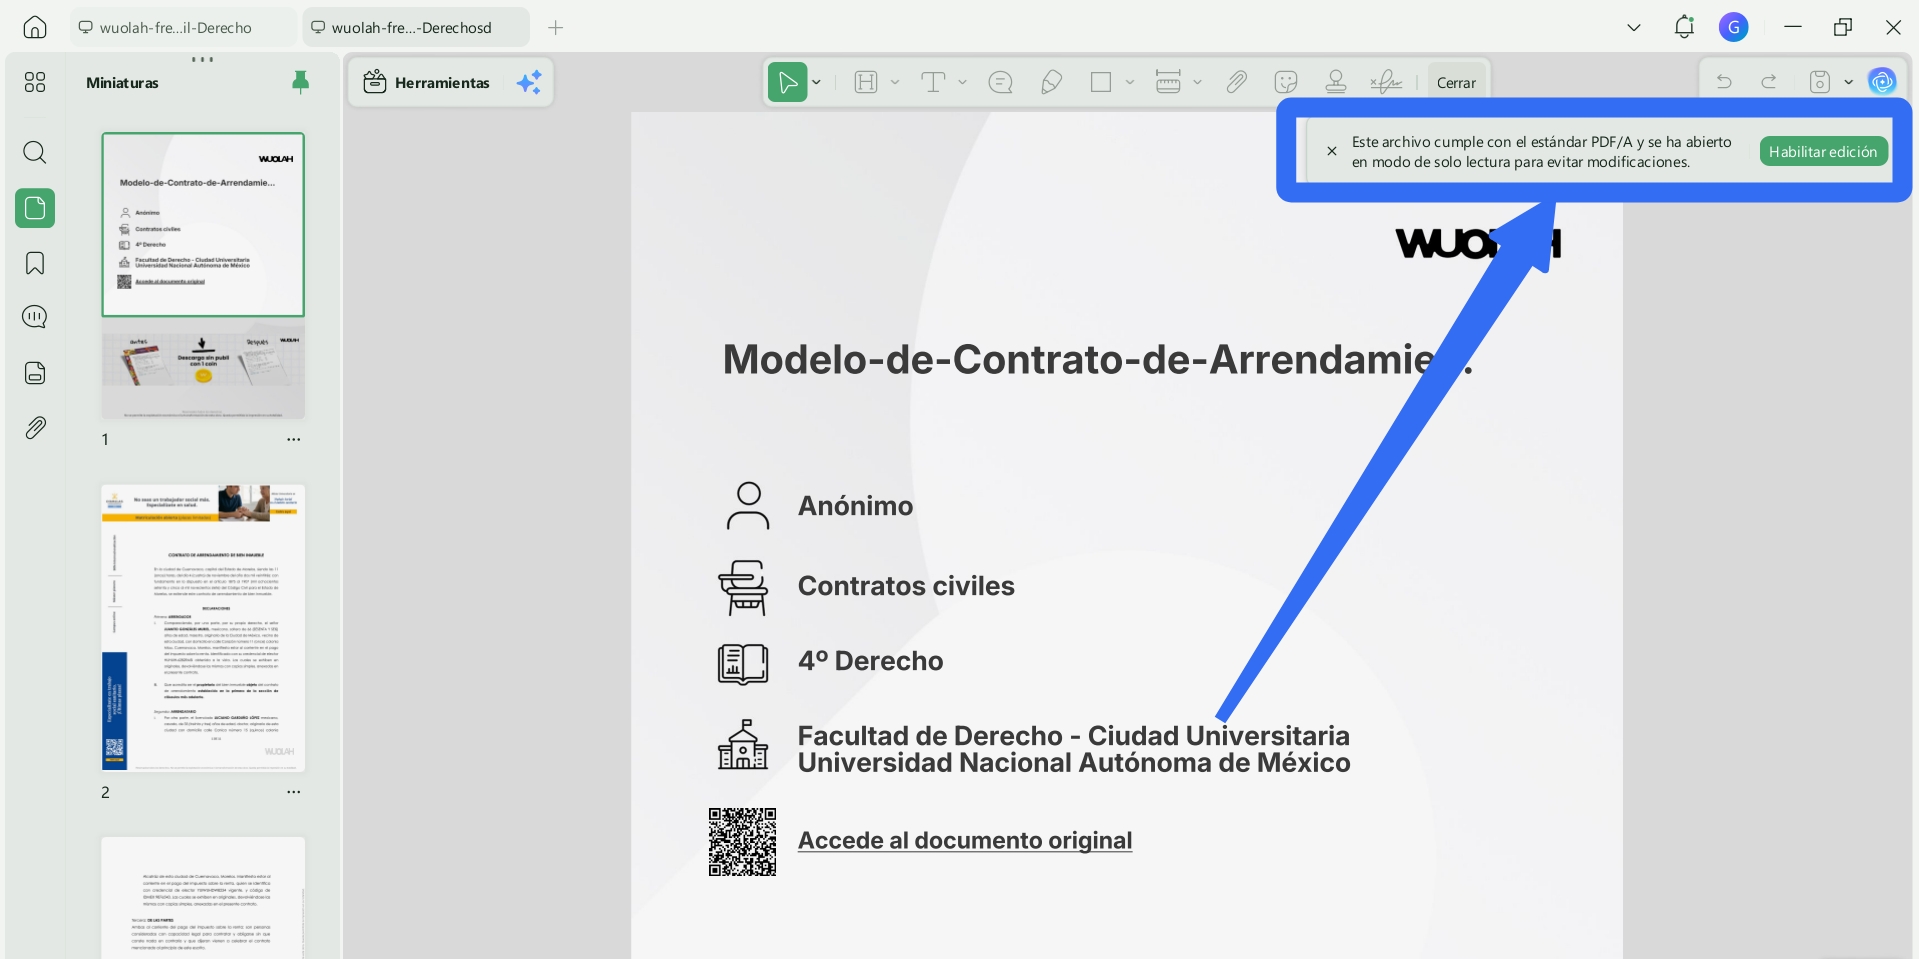Viewport: 1919px width, 959px height.
Task: Open a new tab with plus button
Action: pyautogui.click(x=556, y=27)
